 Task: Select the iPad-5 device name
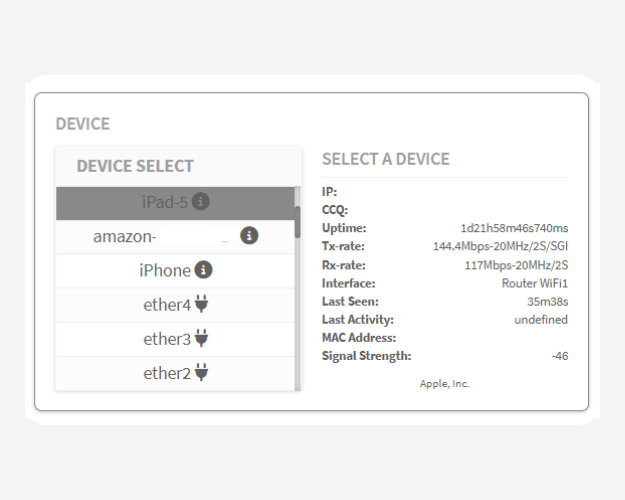pyautogui.click(x=164, y=202)
